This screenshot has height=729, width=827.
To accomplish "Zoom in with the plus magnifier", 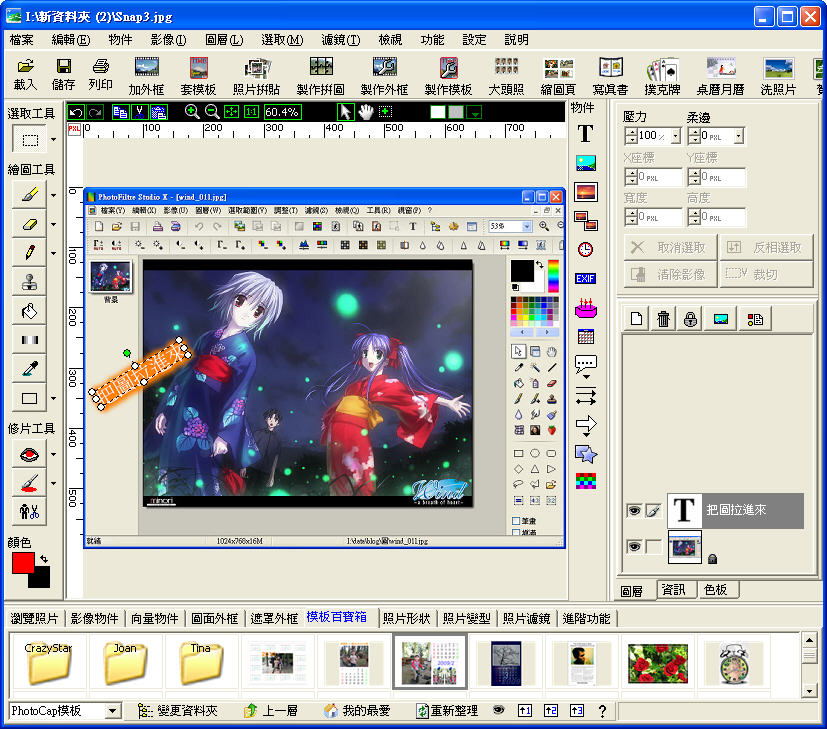I will click(192, 112).
